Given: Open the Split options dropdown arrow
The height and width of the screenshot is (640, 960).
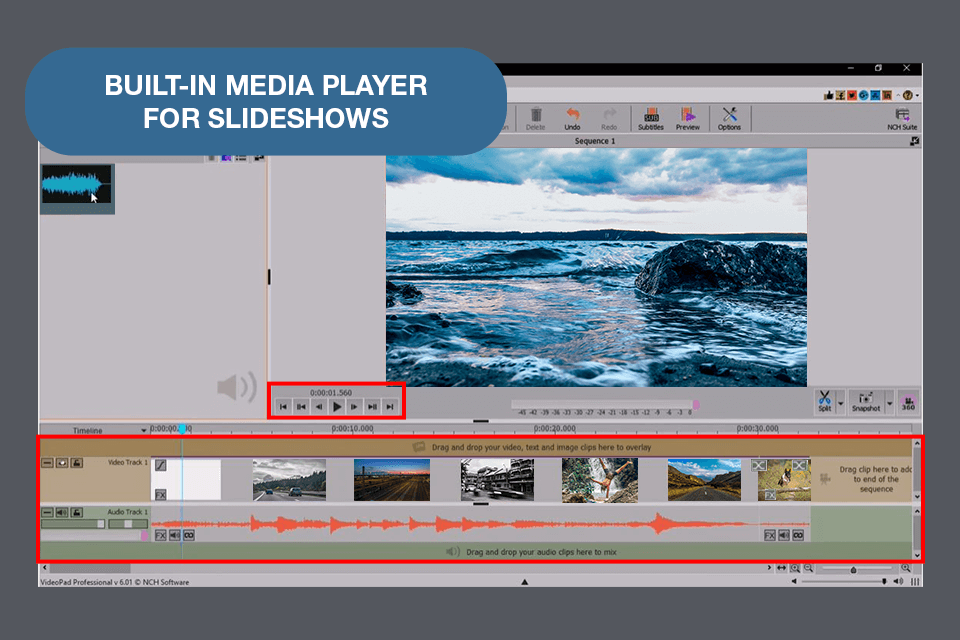Looking at the screenshot, I should click(841, 402).
